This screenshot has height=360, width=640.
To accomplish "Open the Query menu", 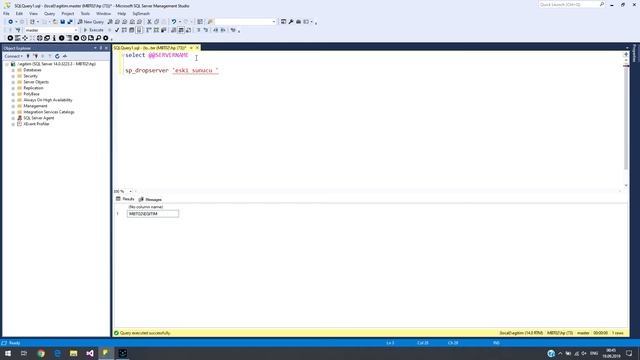I will [x=49, y=13].
